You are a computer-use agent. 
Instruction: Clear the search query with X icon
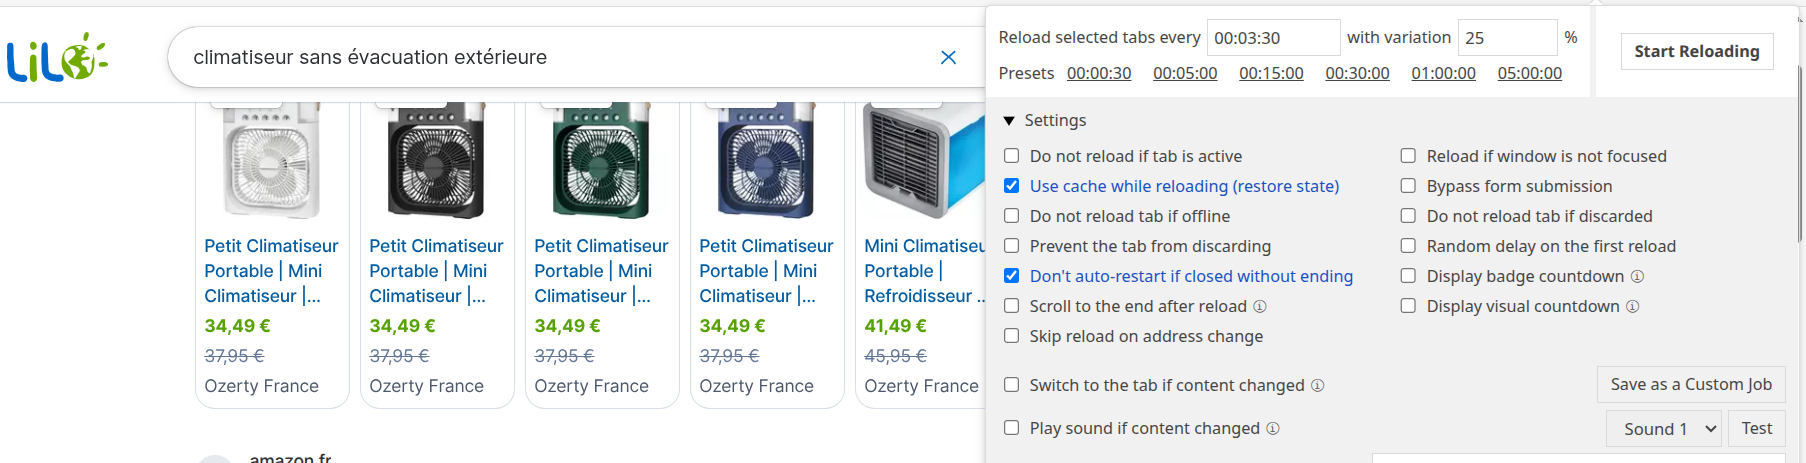[948, 57]
